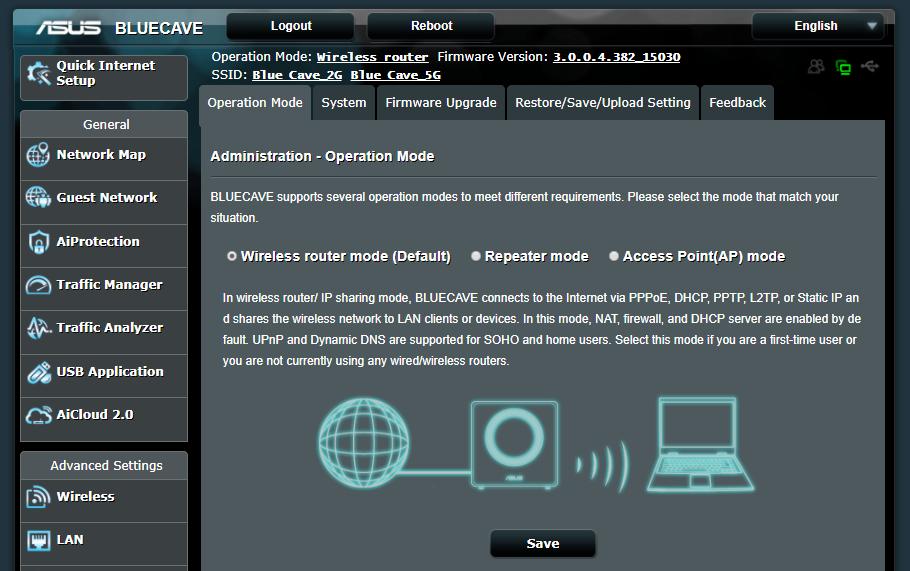Click the Guest Network icon
This screenshot has height=571, width=910.
(x=38, y=197)
